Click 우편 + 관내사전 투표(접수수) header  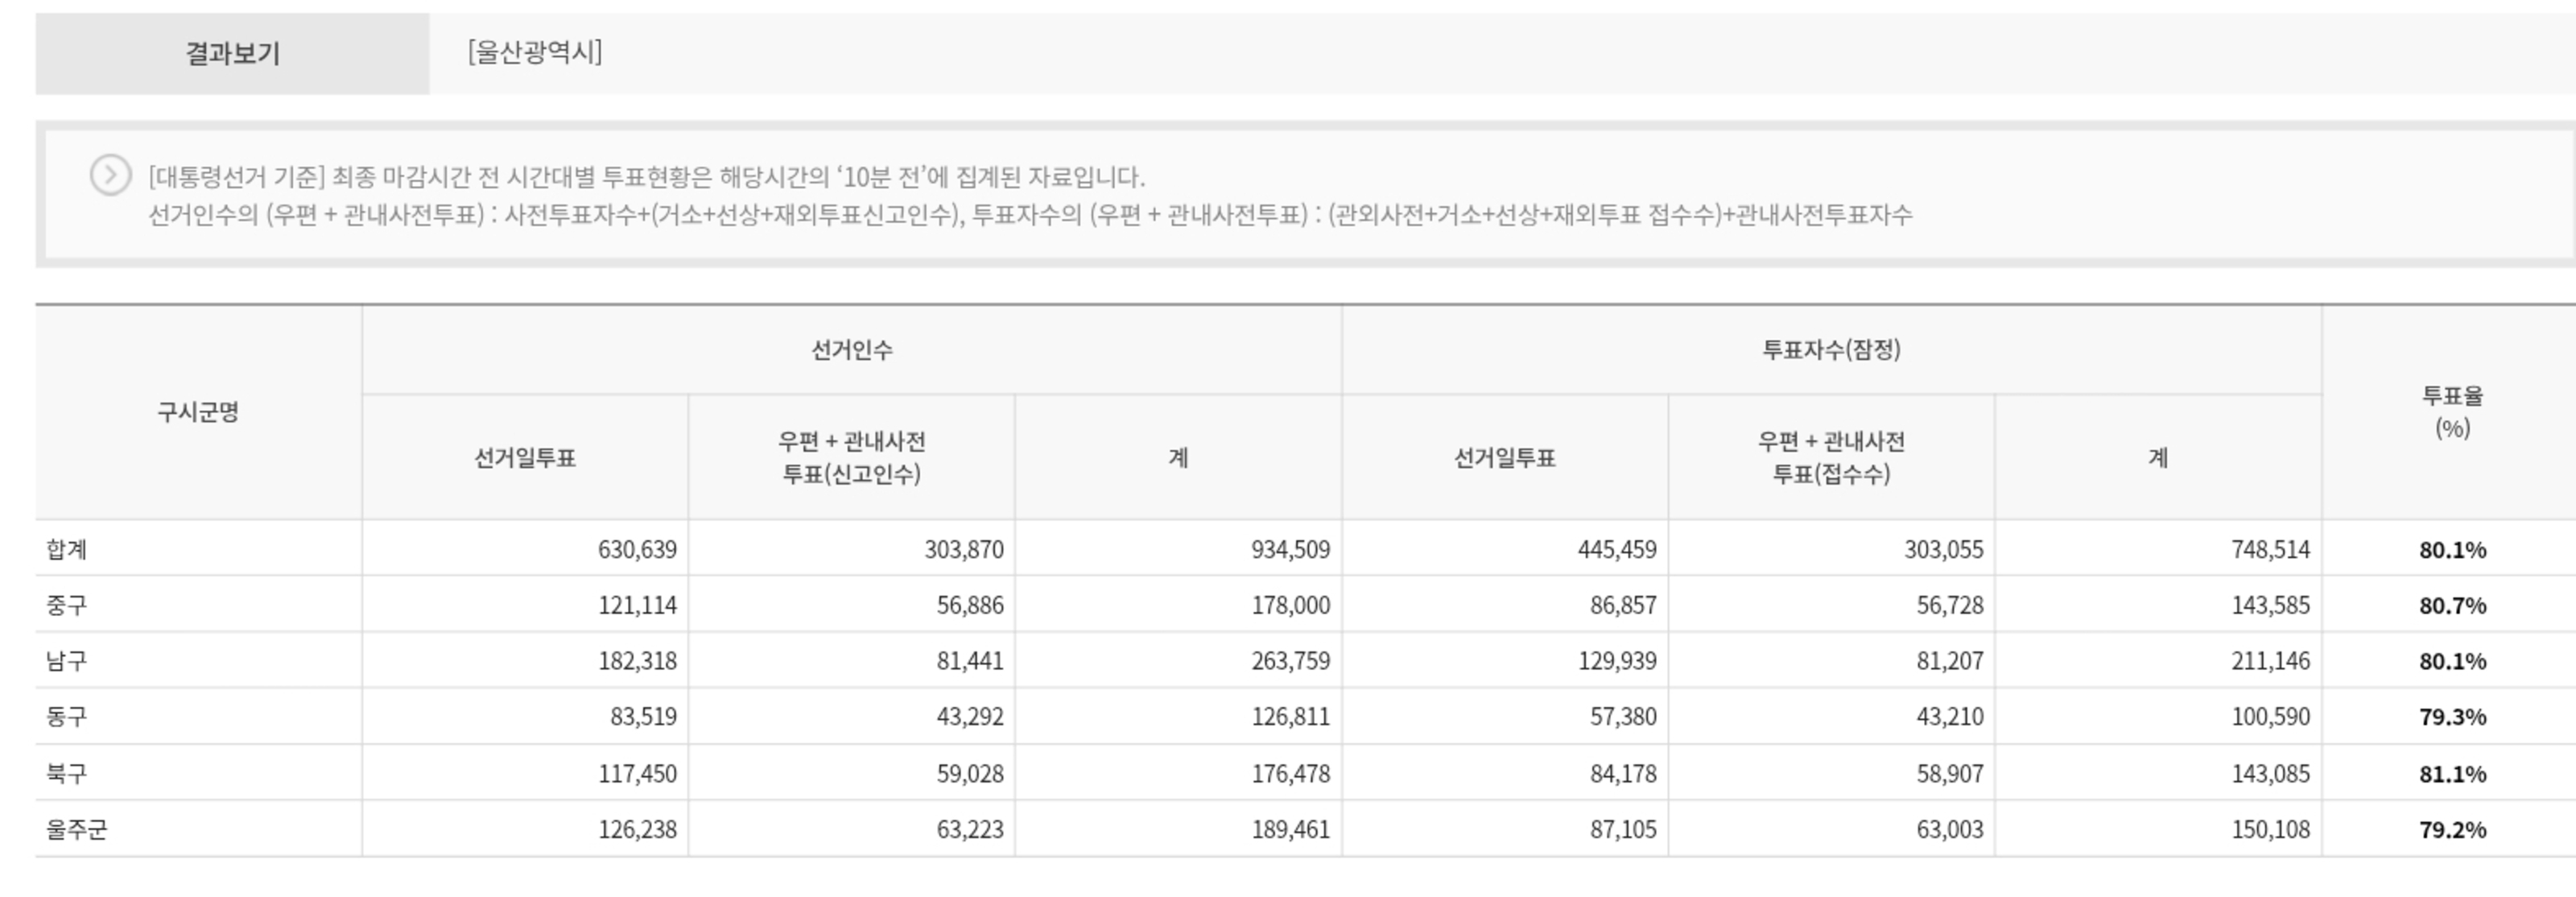pyautogui.click(x=1830, y=457)
